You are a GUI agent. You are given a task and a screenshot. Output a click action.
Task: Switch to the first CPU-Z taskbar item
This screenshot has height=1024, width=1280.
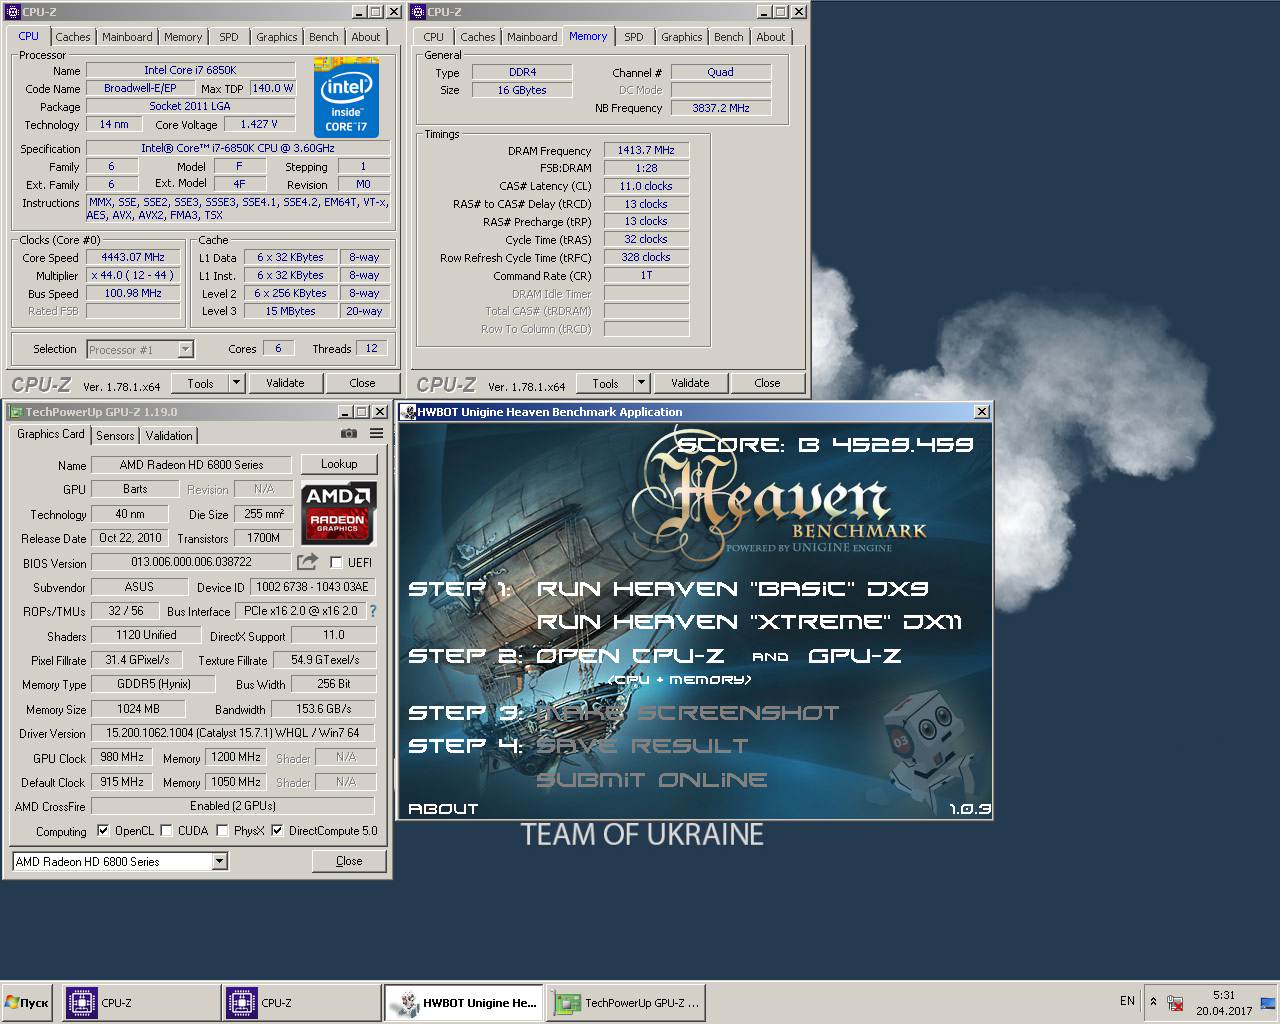coord(142,1003)
